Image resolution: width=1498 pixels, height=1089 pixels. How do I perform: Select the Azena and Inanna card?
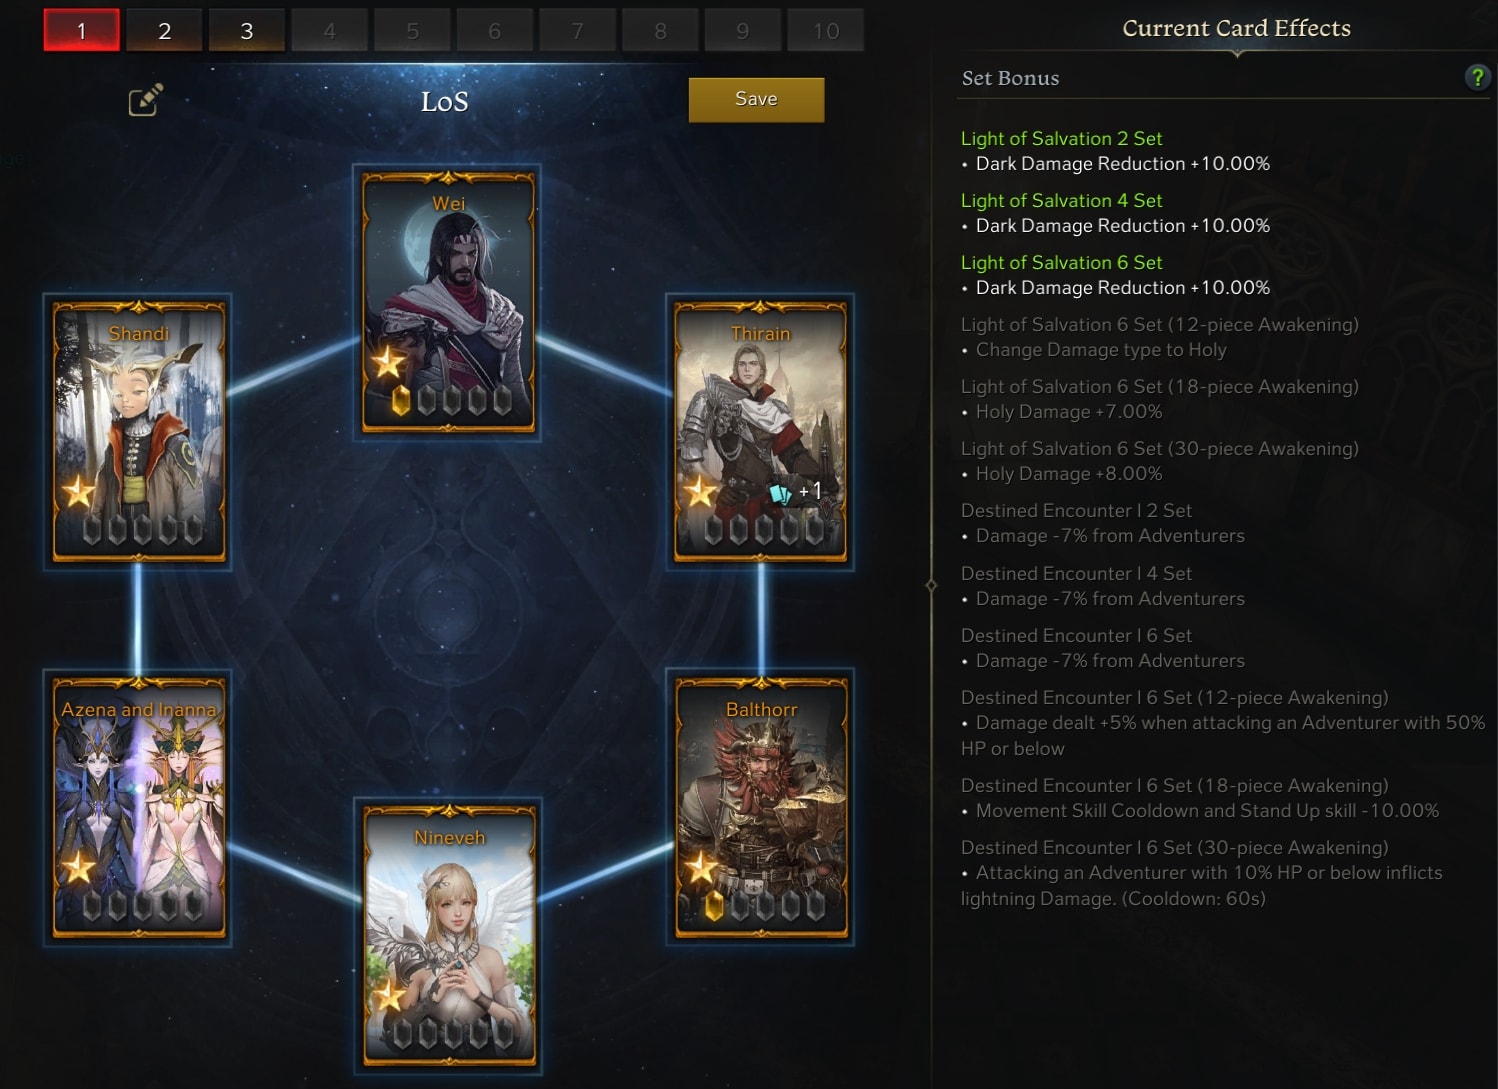click(x=139, y=808)
